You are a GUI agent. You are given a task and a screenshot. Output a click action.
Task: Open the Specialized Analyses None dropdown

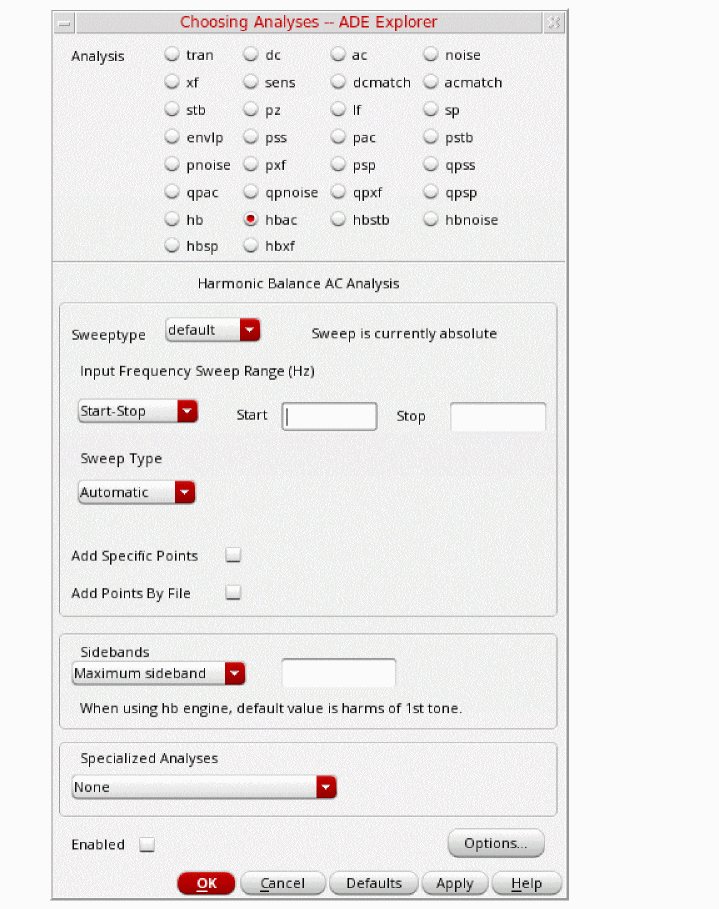click(x=204, y=787)
